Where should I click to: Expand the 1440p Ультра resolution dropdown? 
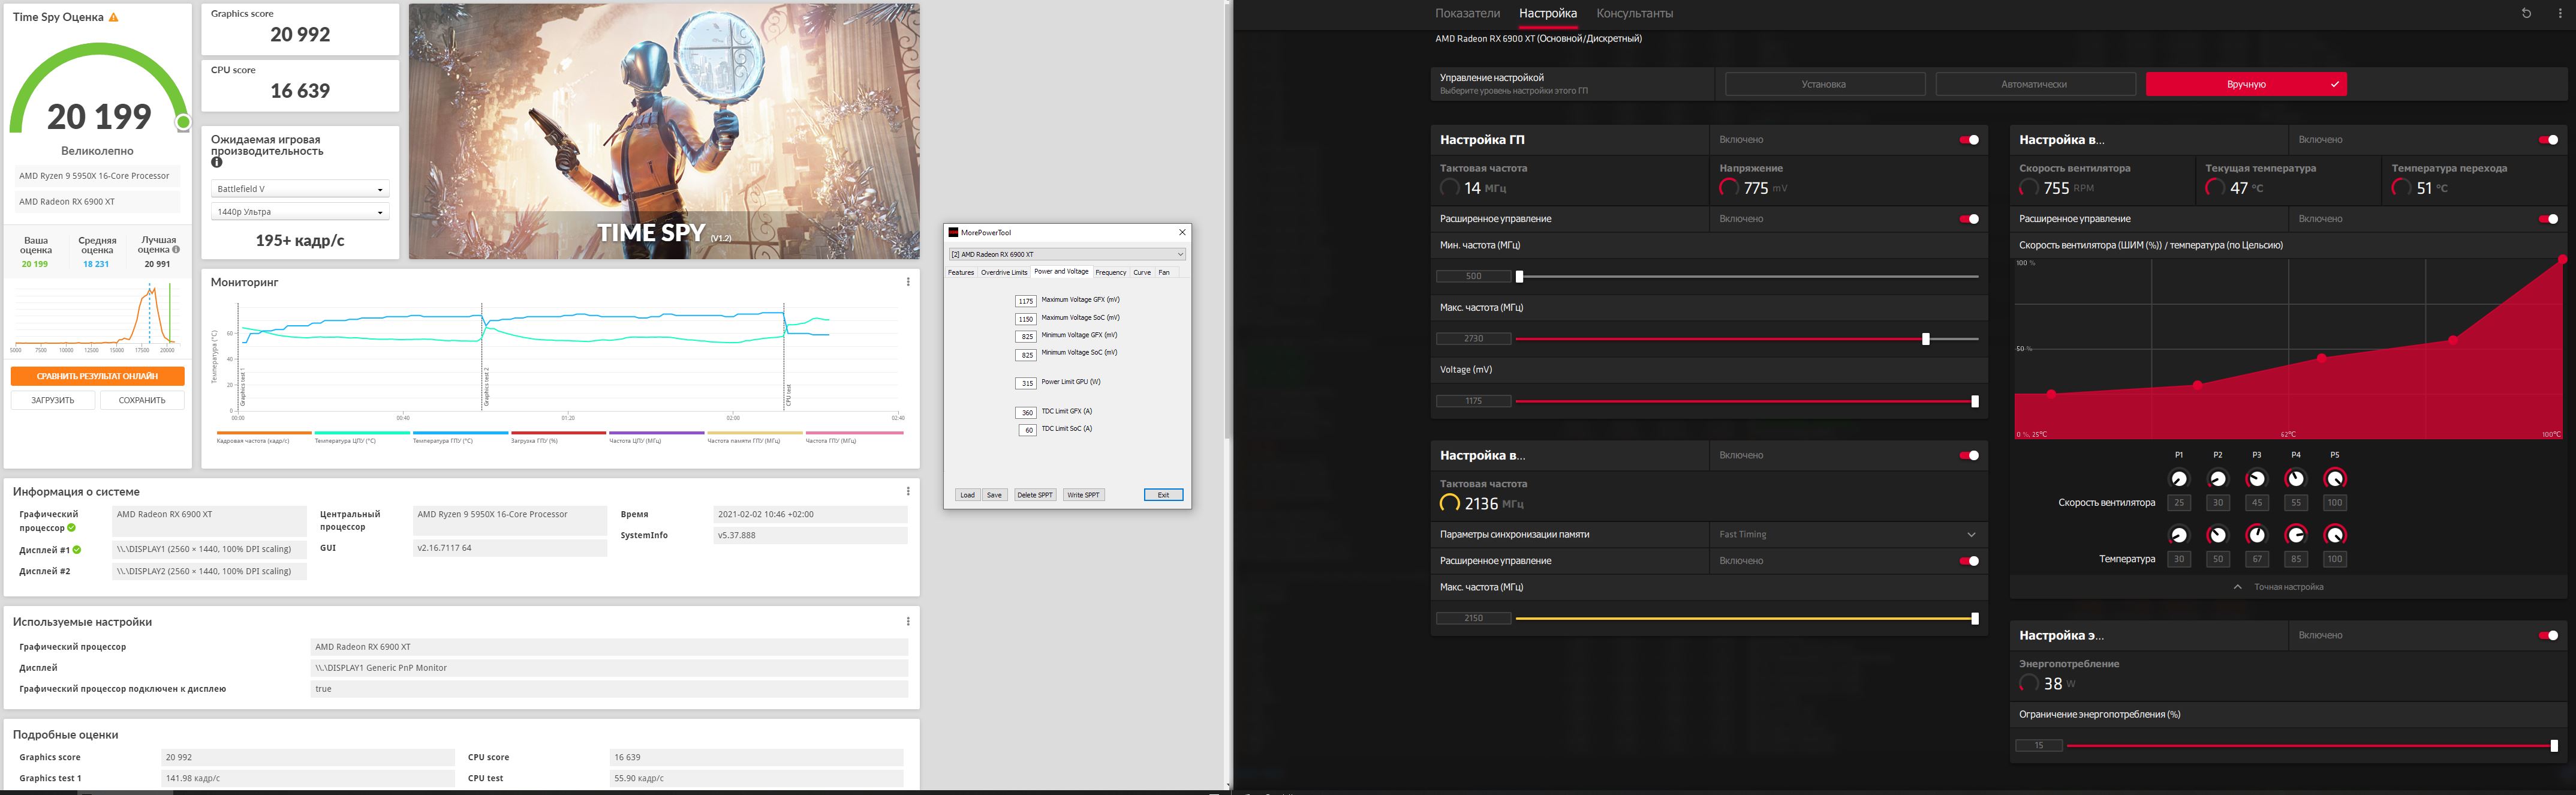(x=299, y=212)
